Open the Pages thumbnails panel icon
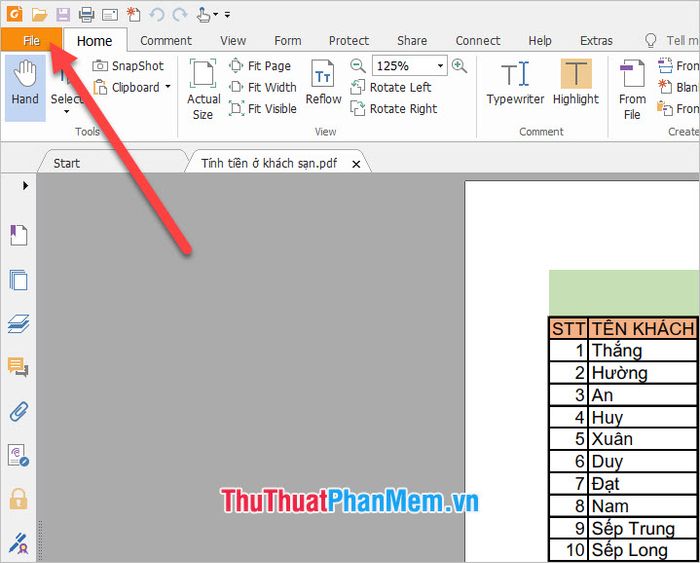700x563 pixels. [18, 280]
